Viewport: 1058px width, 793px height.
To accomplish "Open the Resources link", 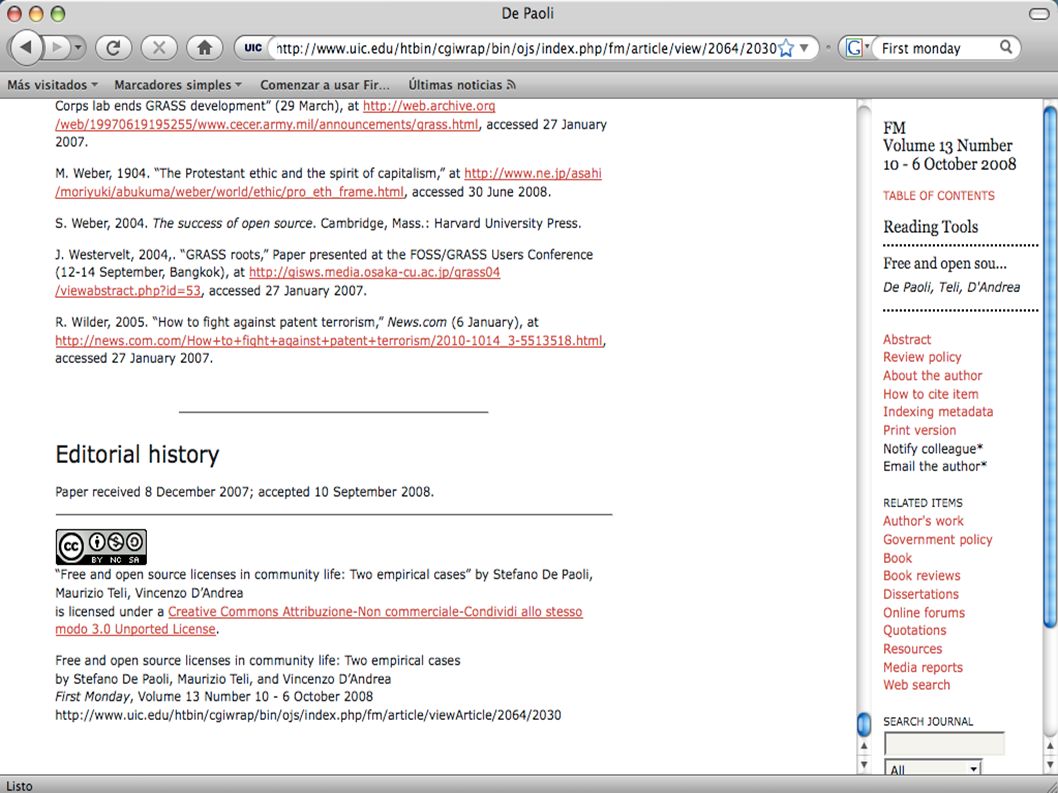I will (912, 649).
